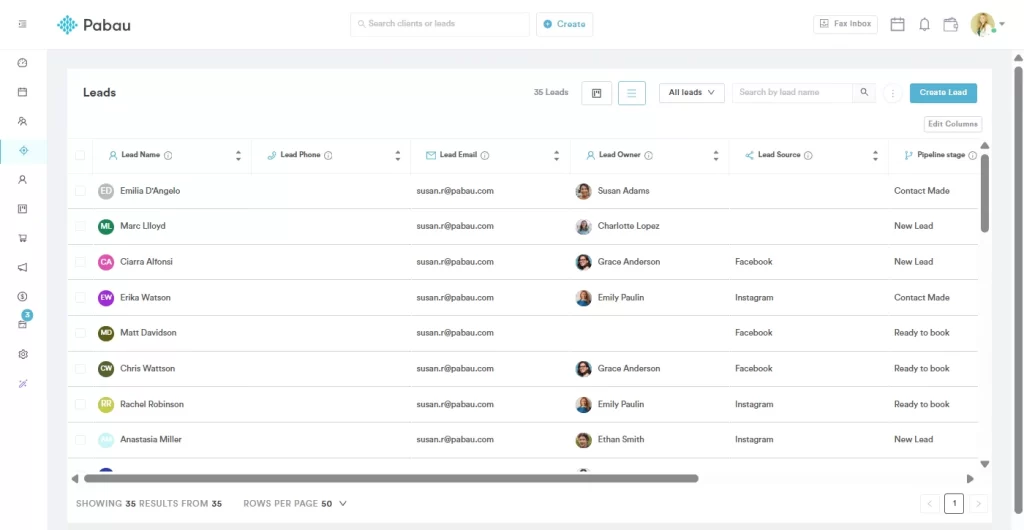Check the box for Emilia D'Angelo
1024x530 pixels.
(80, 191)
